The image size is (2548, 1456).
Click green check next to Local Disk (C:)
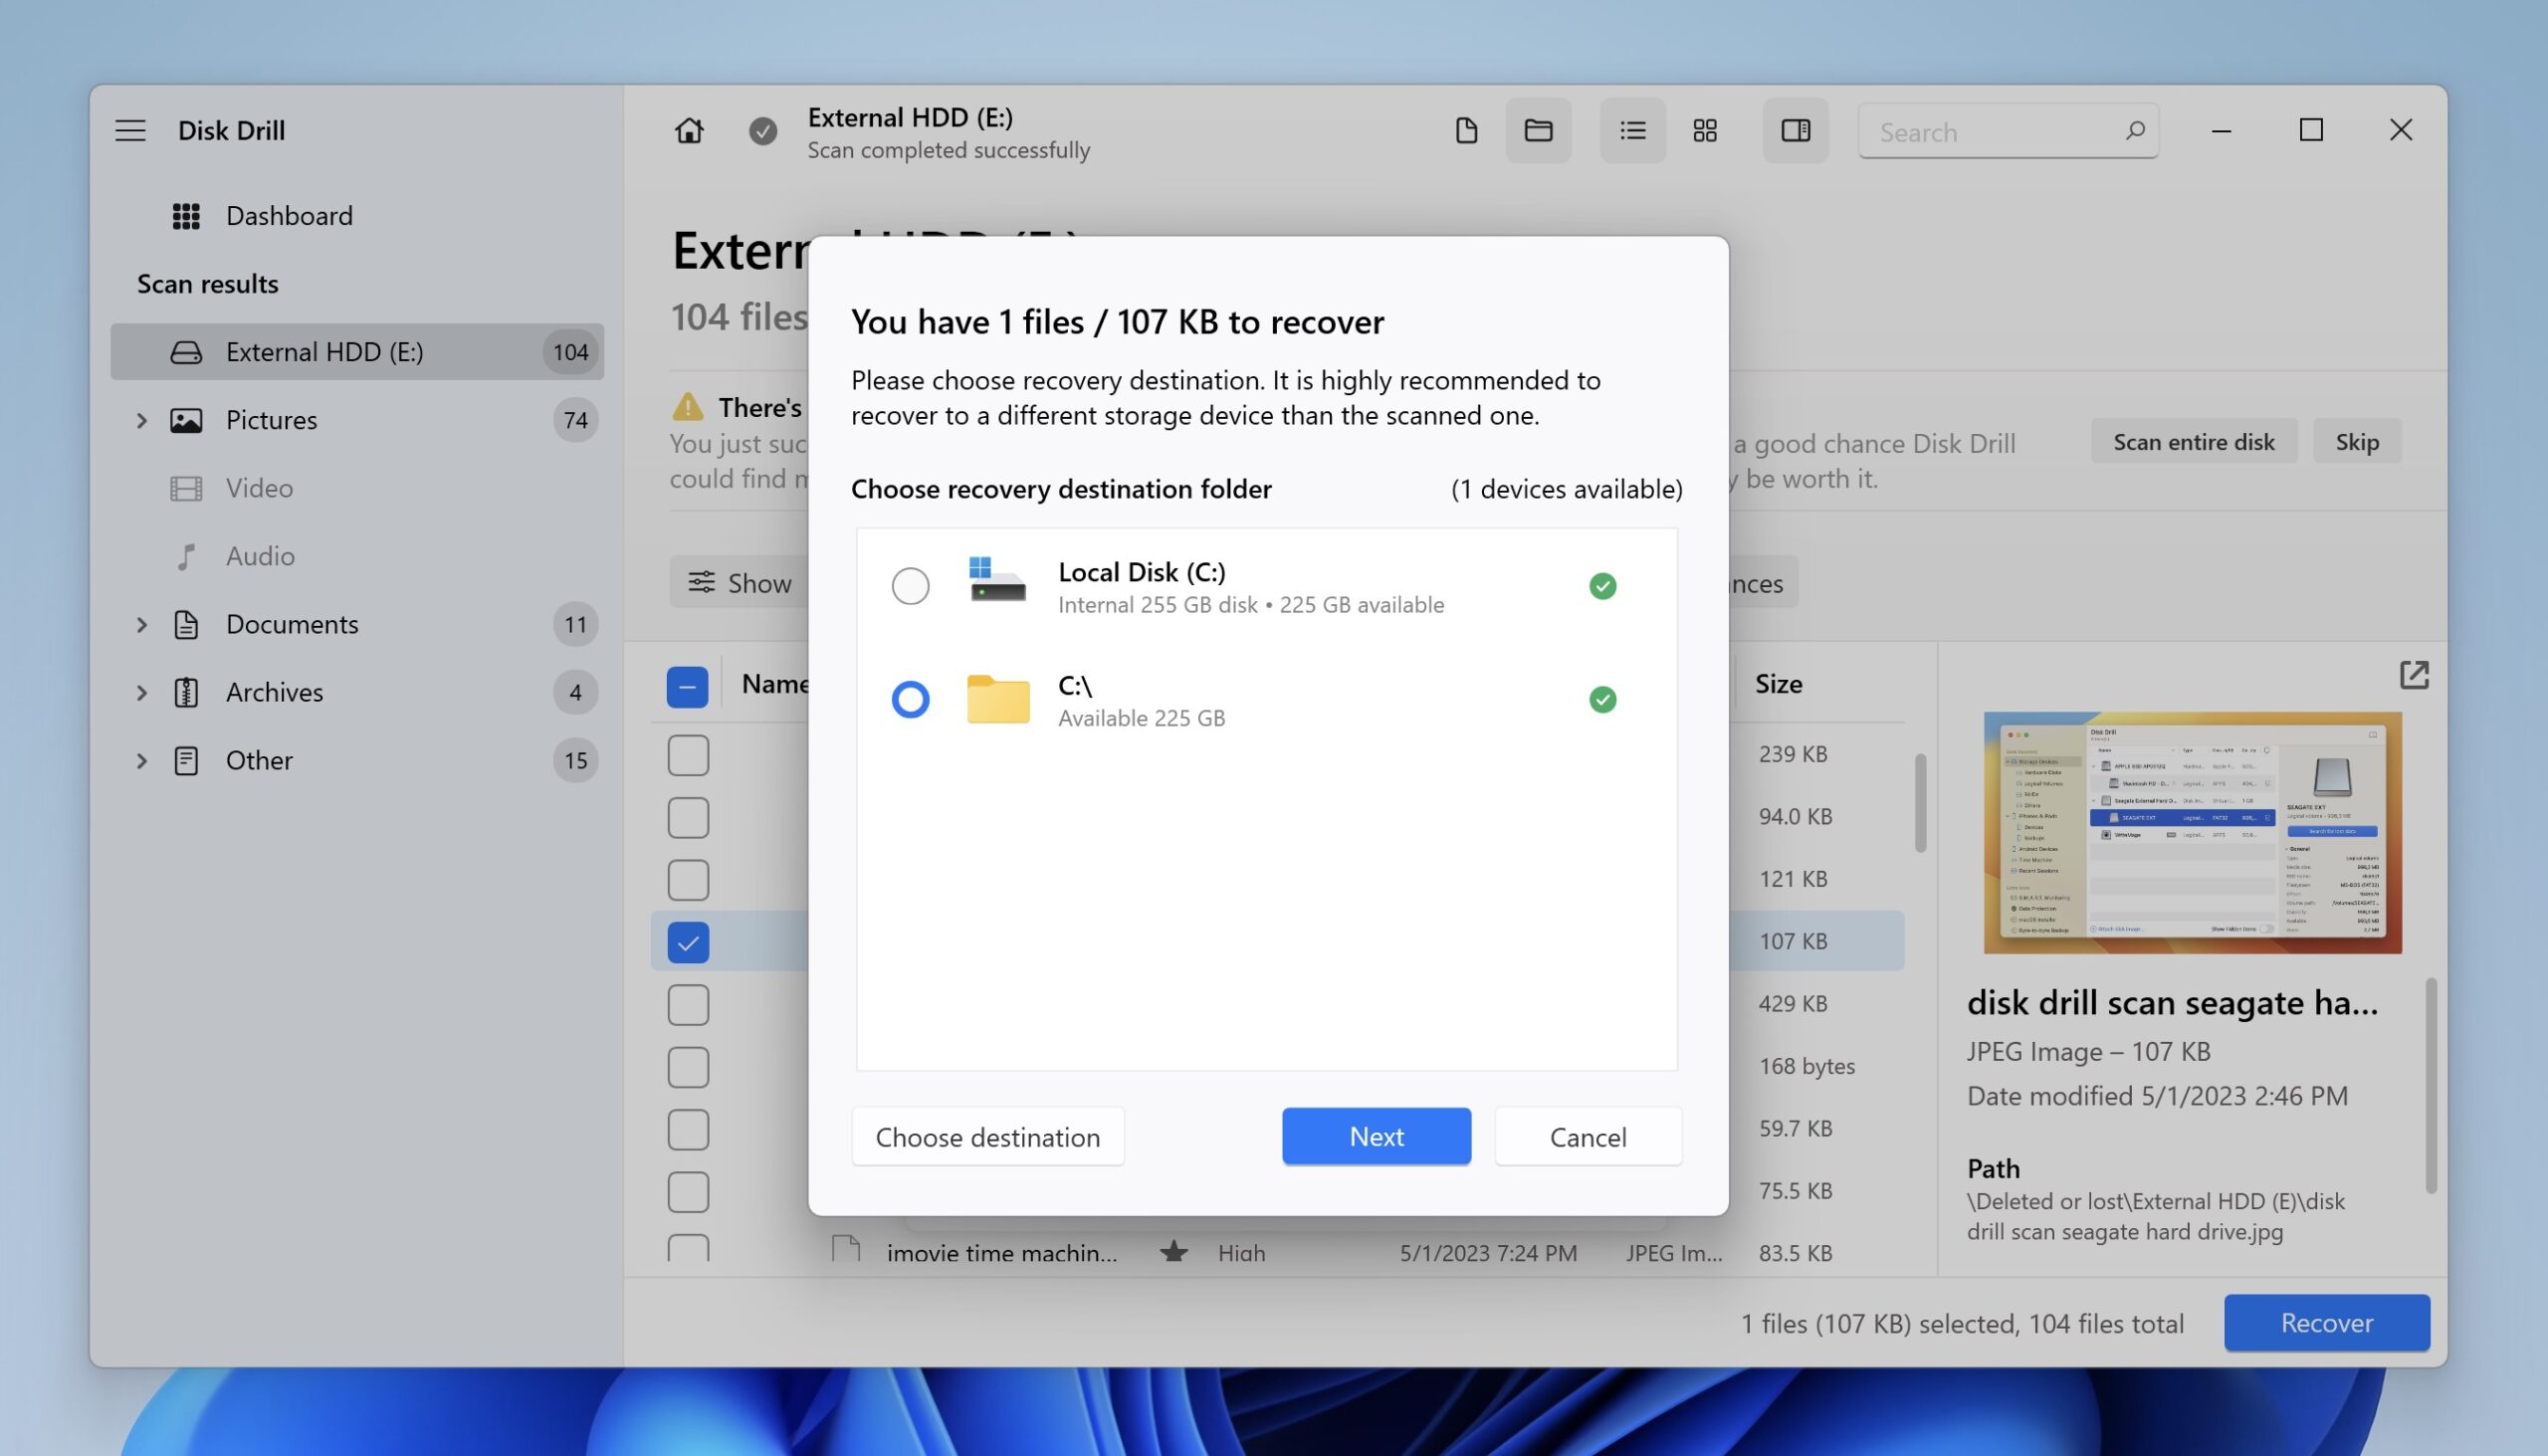click(1603, 586)
